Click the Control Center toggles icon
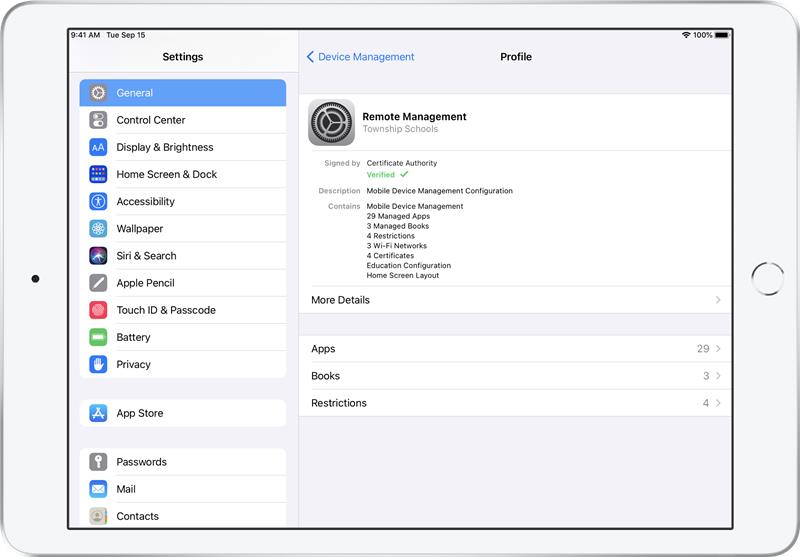This screenshot has width=800, height=557. 98,120
